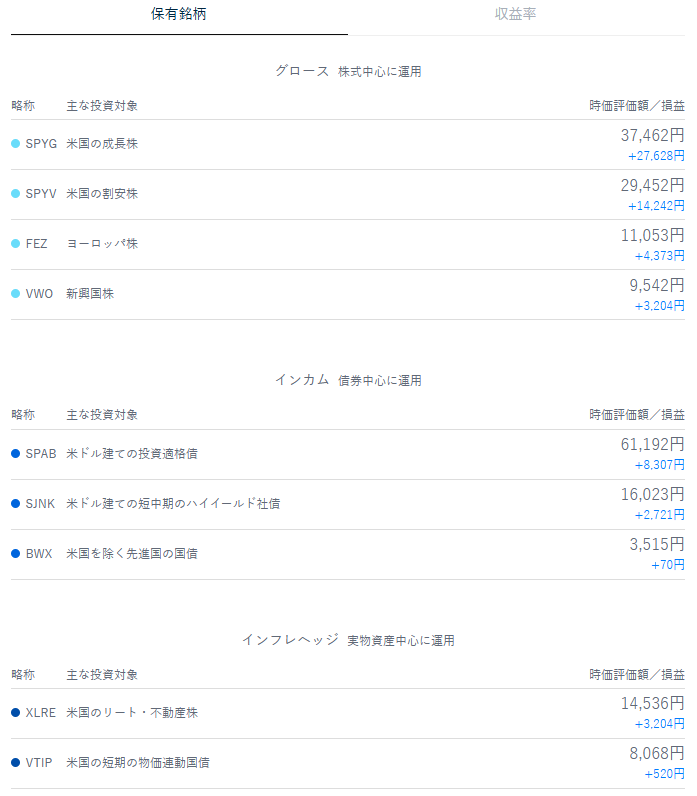Click the dark blue dot beside XLRE
The width and height of the screenshot is (697, 796).
pos(16,713)
